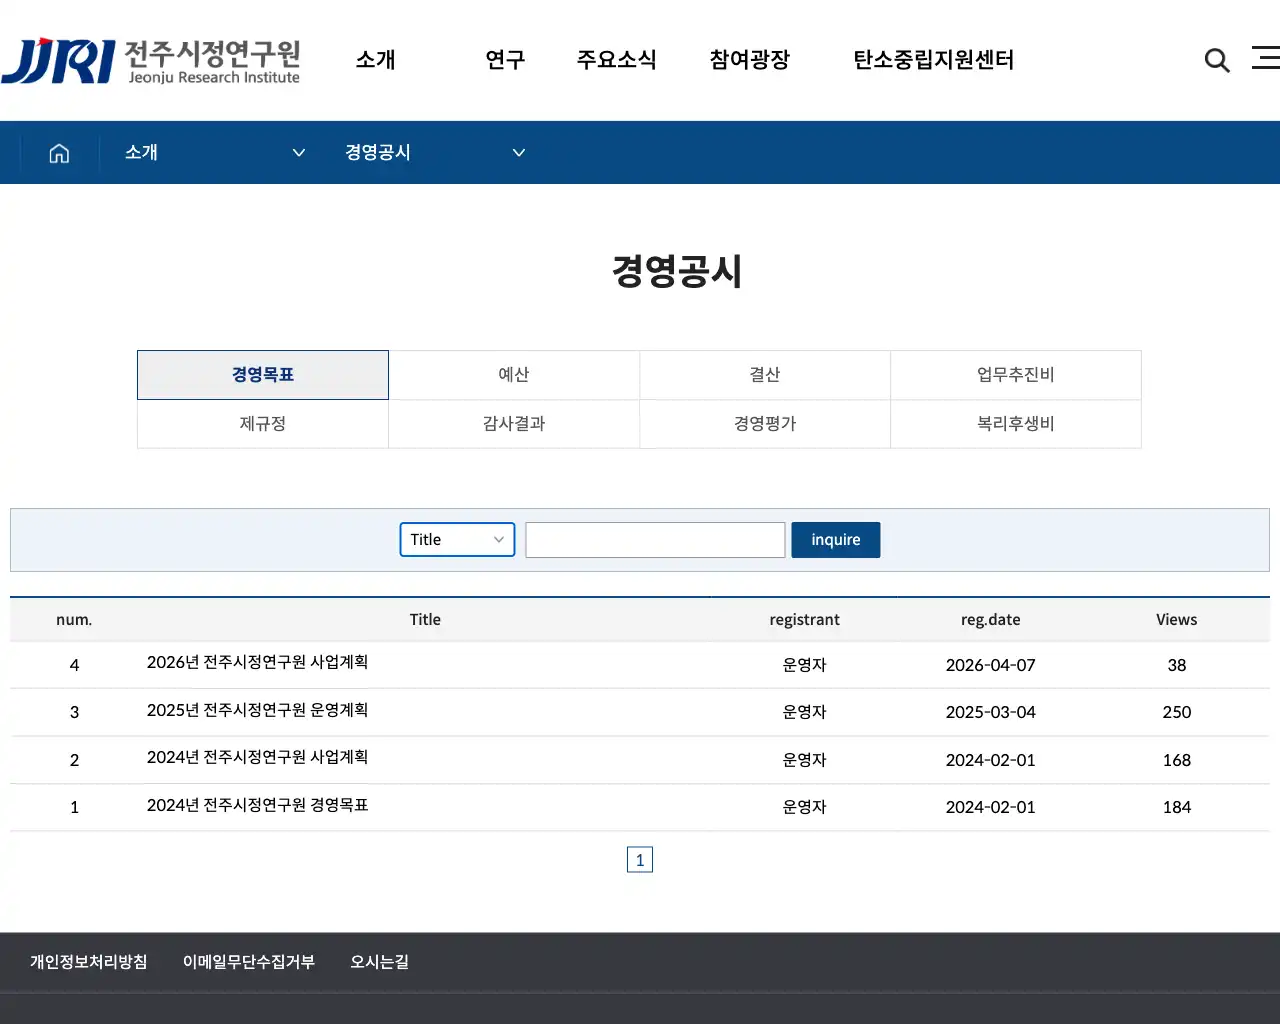Switch to the 결산 tab
1280x1024 pixels.
click(x=765, y=375)
